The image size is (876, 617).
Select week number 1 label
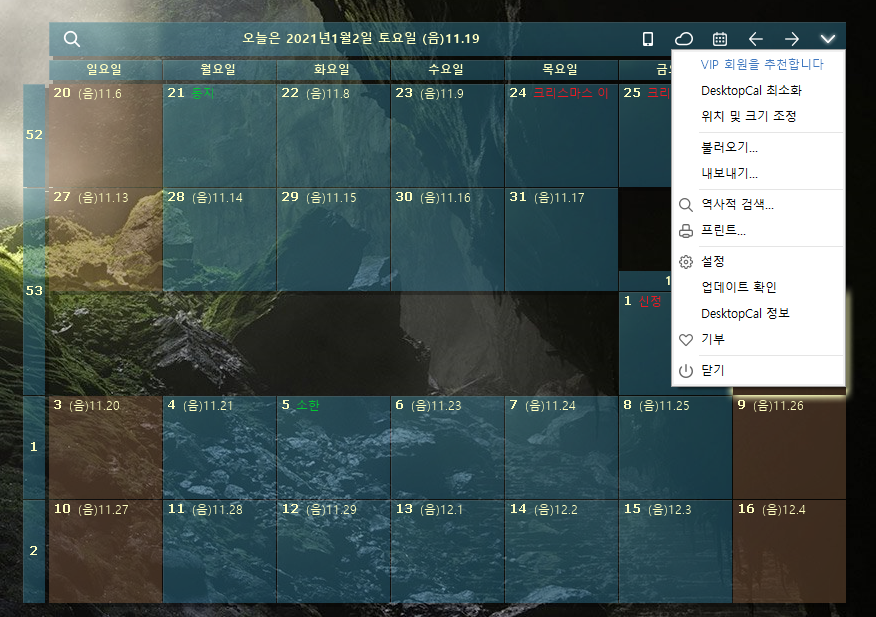(x=34, y=447)
